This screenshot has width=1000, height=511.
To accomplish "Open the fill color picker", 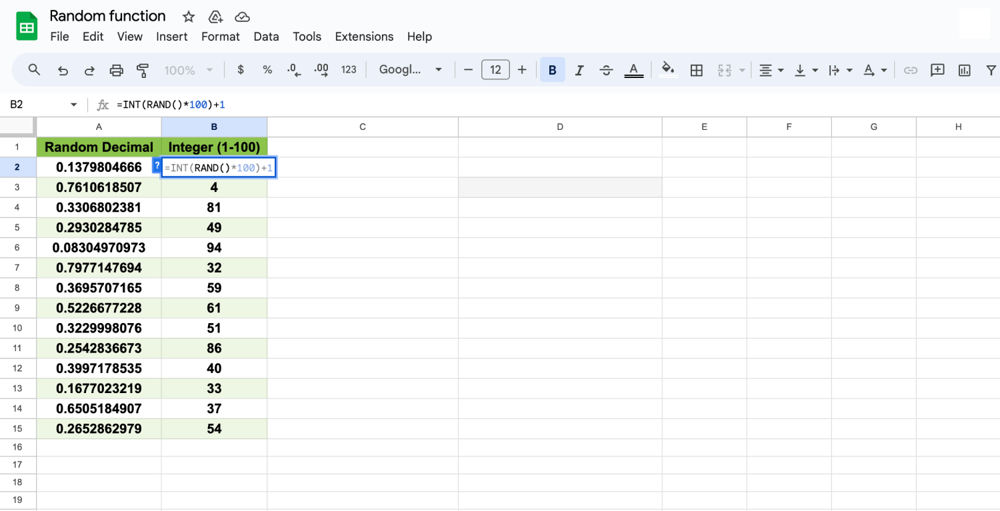I will click(x=668, y=70).
